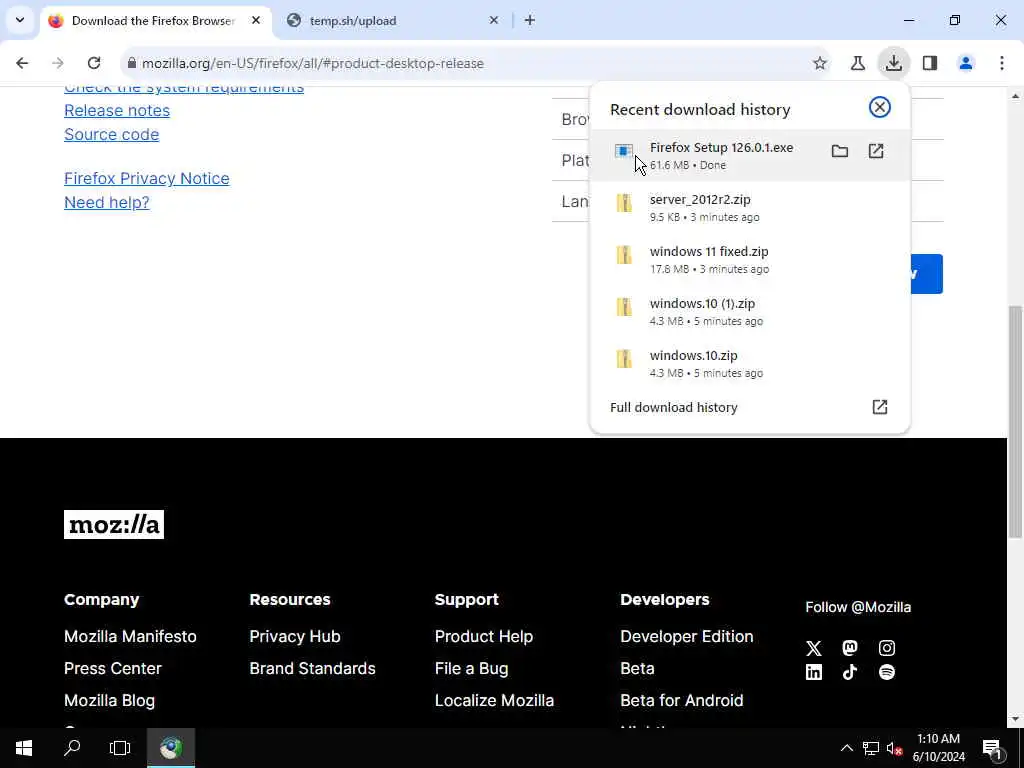This screenshot has height=768, width=1024.
Task: Open Mozilla's LinkedIn profile icon
Action: coord(814,672)
